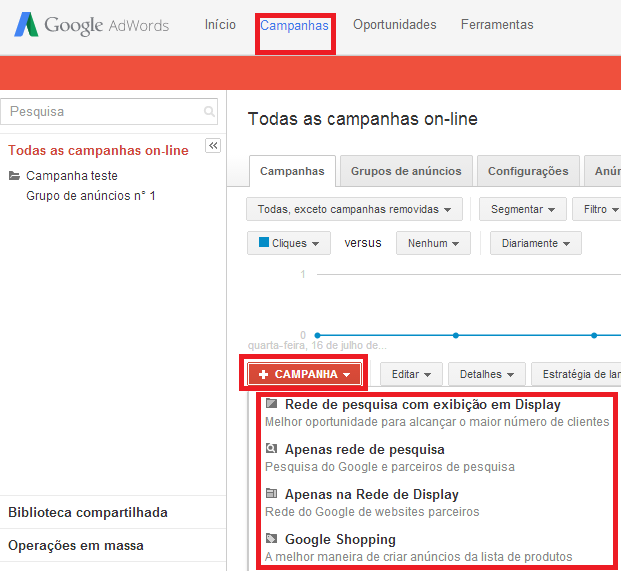621x571 pixels.
Task: Open the Cliques metric dropdown
Action: coord(289,243)
